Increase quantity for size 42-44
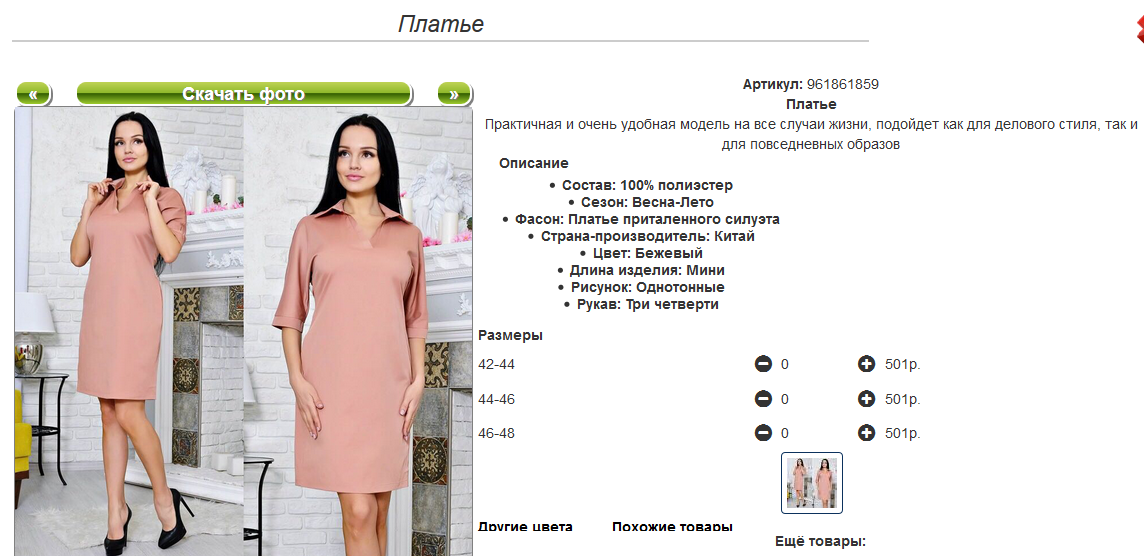The height and width of the screenshot is (556, 1144). click(866, 363)
